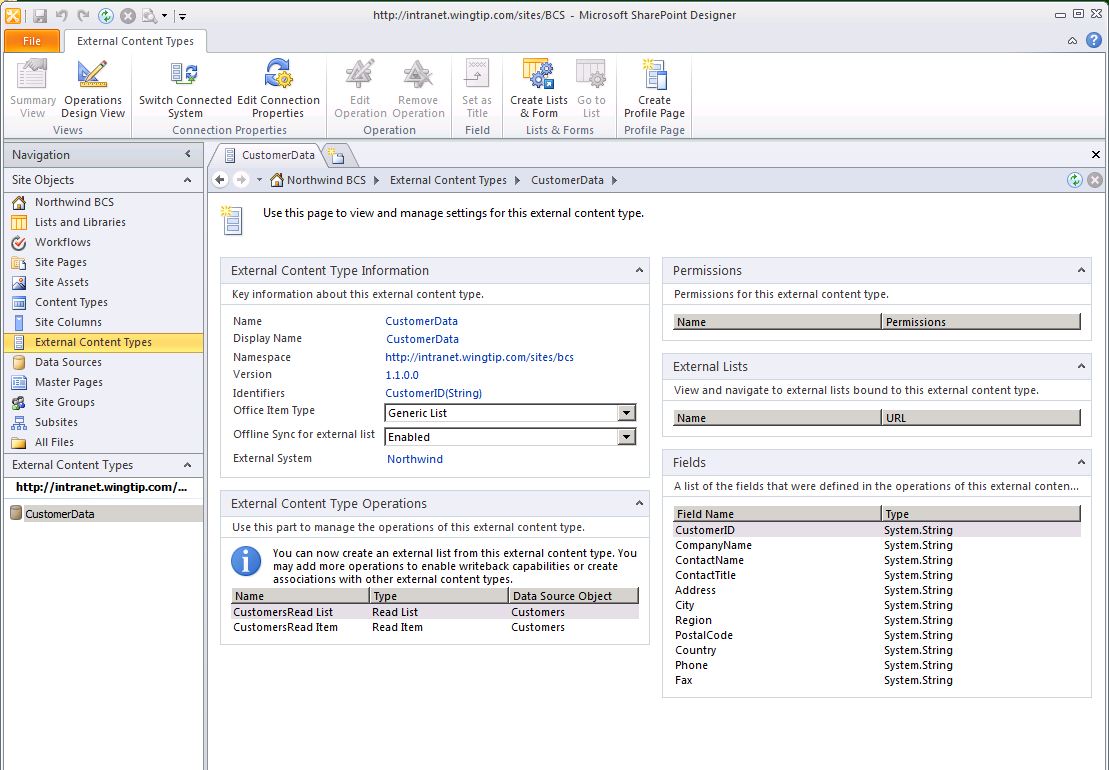This screenshot has height=770, width=1109.
Task: Click the Name link value CustomerData
Action: (421, 321)
